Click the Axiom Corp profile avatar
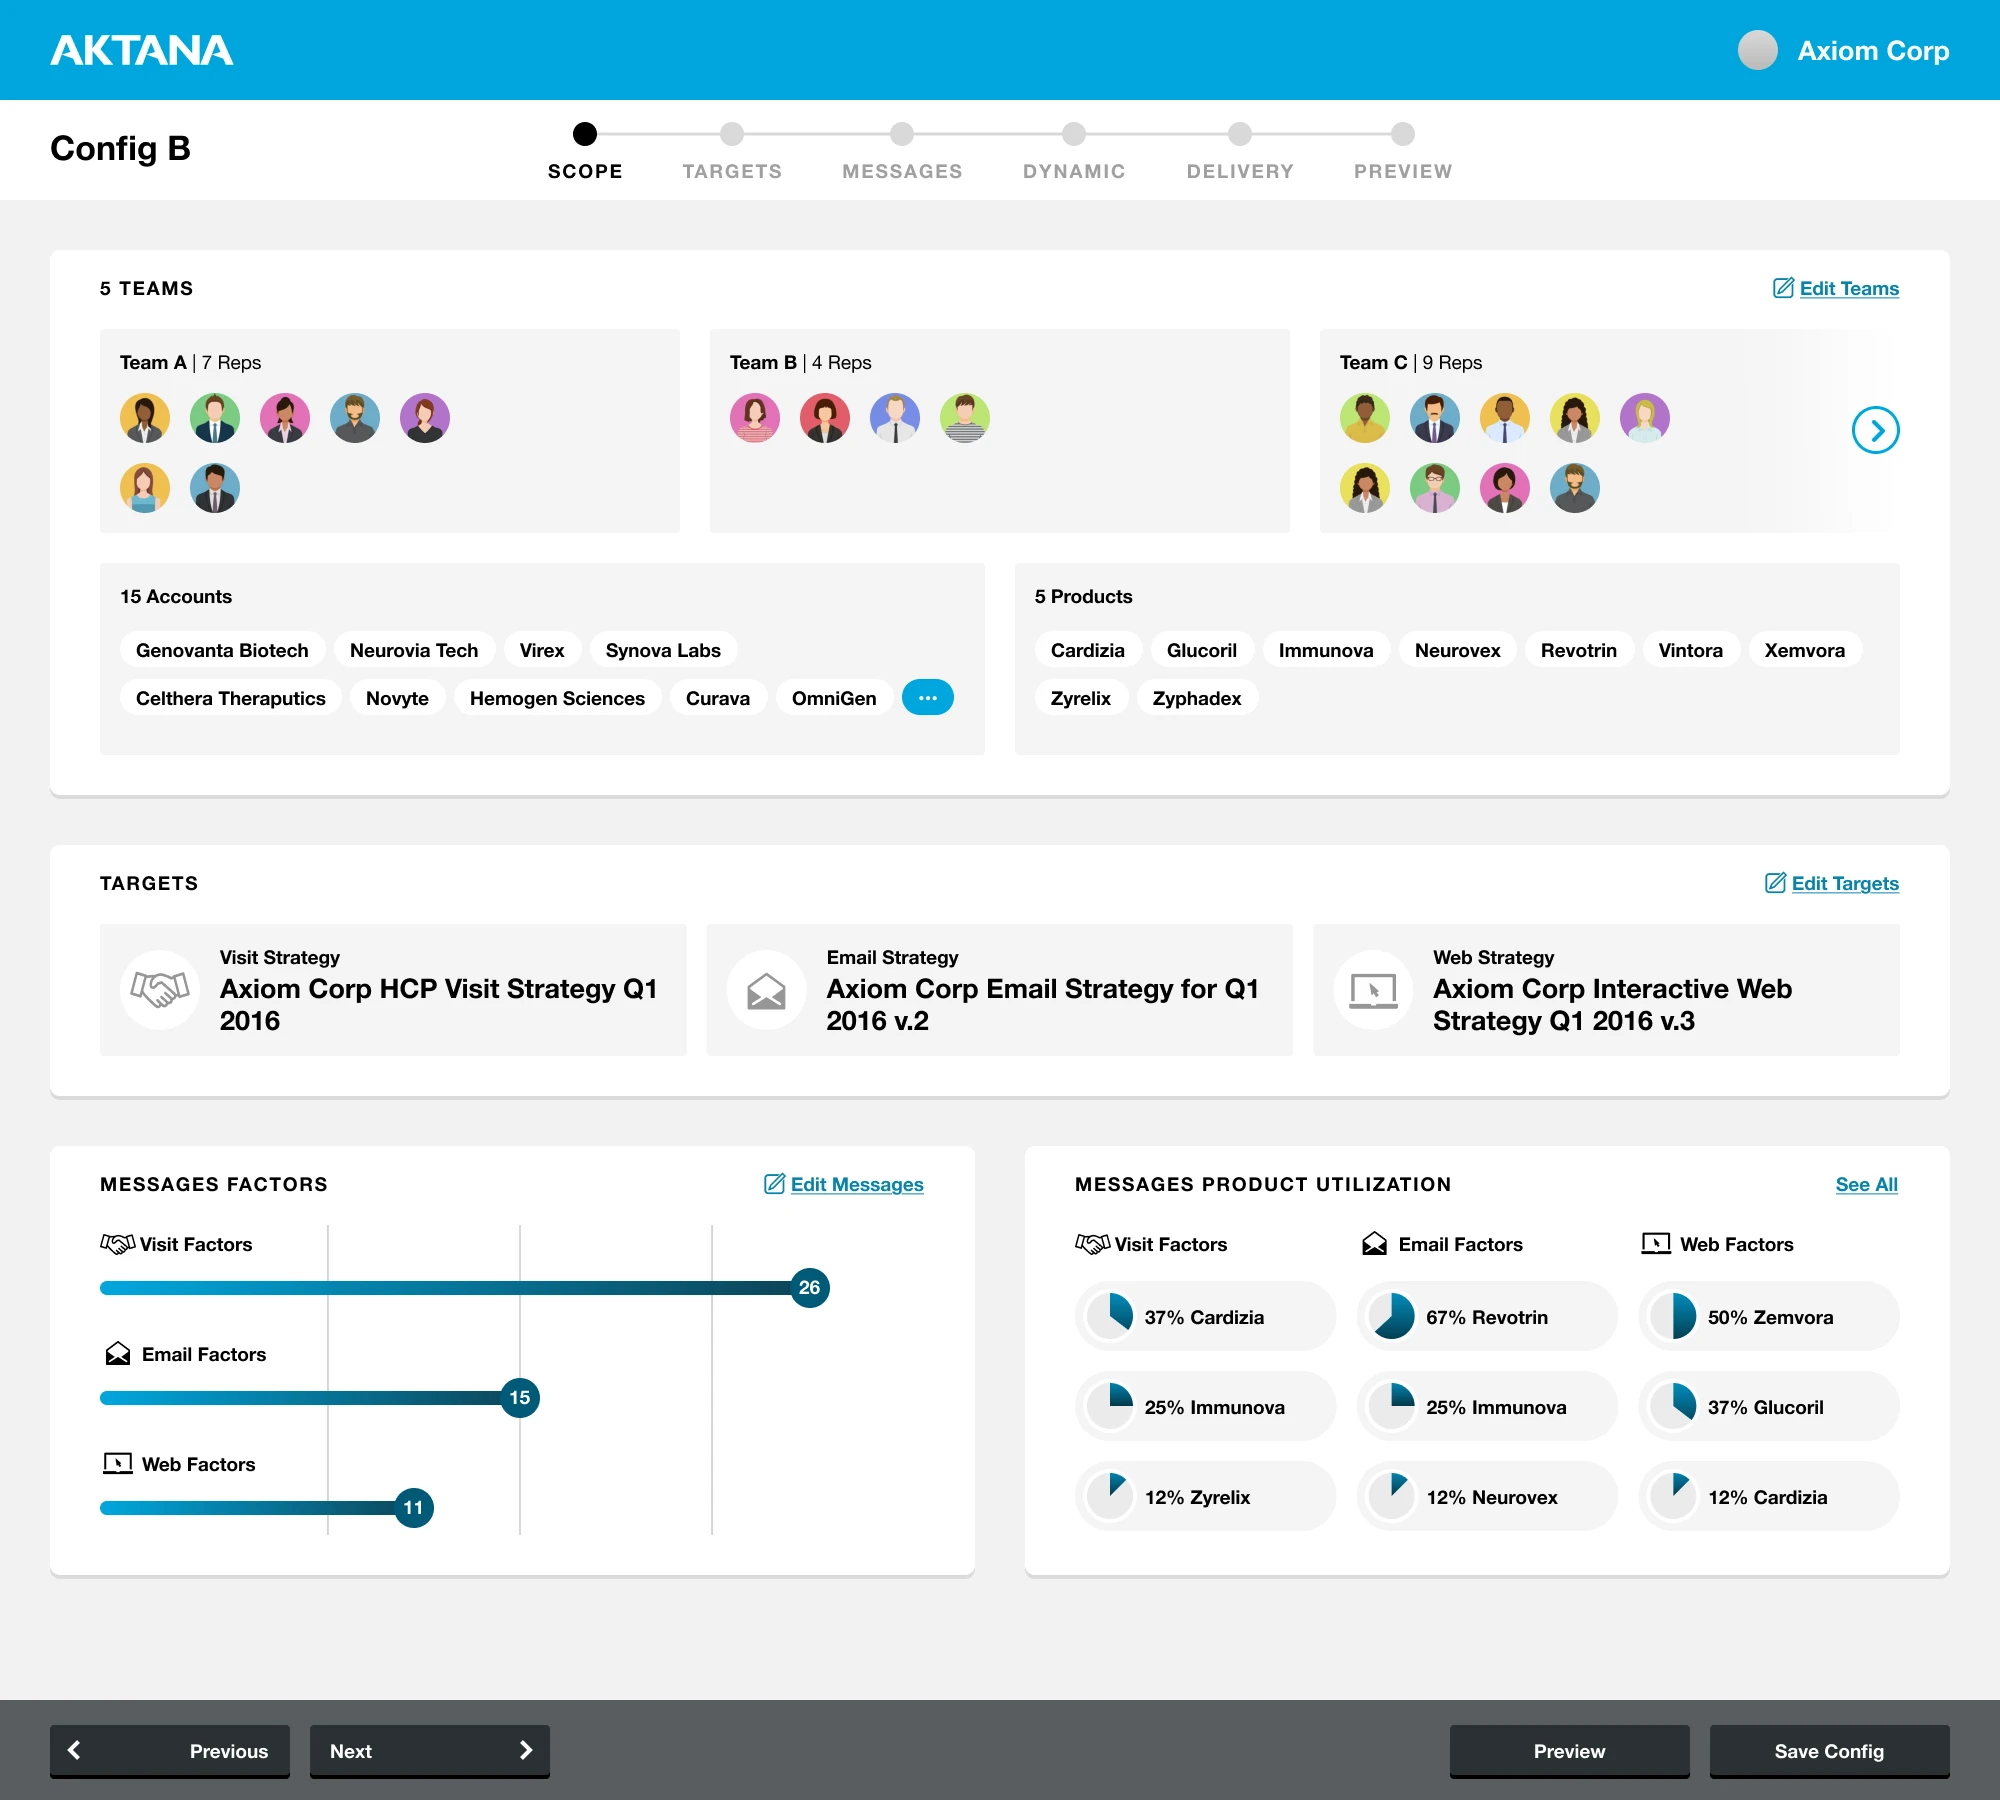2000x1800 pixels. (x=1757, y=49)
